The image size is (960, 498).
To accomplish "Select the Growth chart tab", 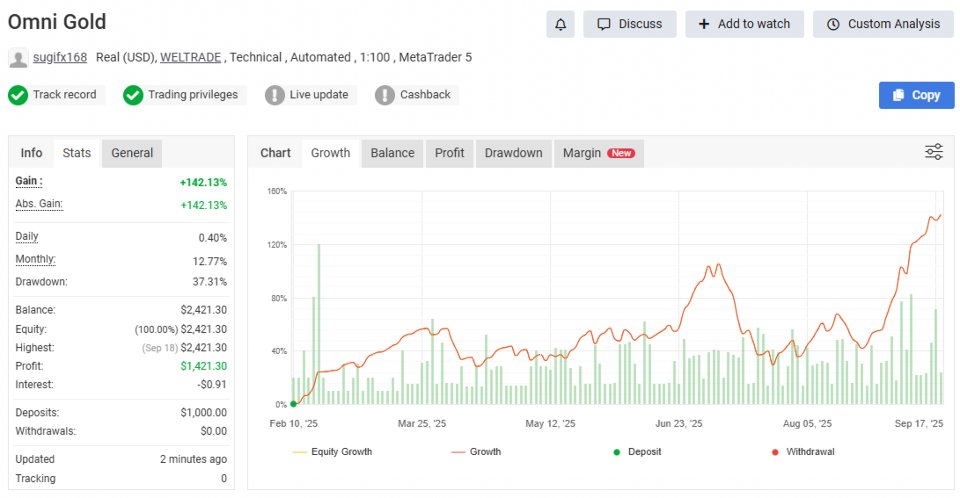I will (x=331, y=153).
